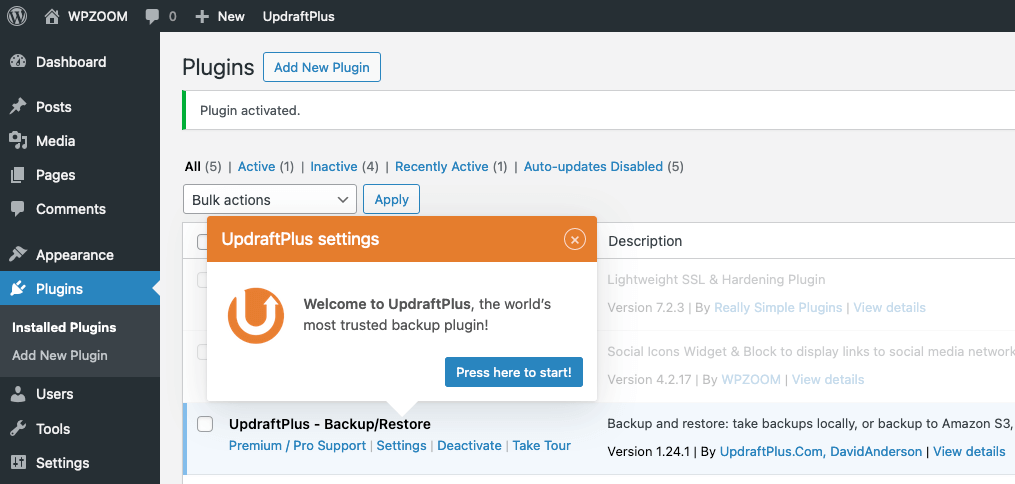Click the Appearance paintbrush icon
Viewport: 1015px width, 484px height.
coord(18,254)
